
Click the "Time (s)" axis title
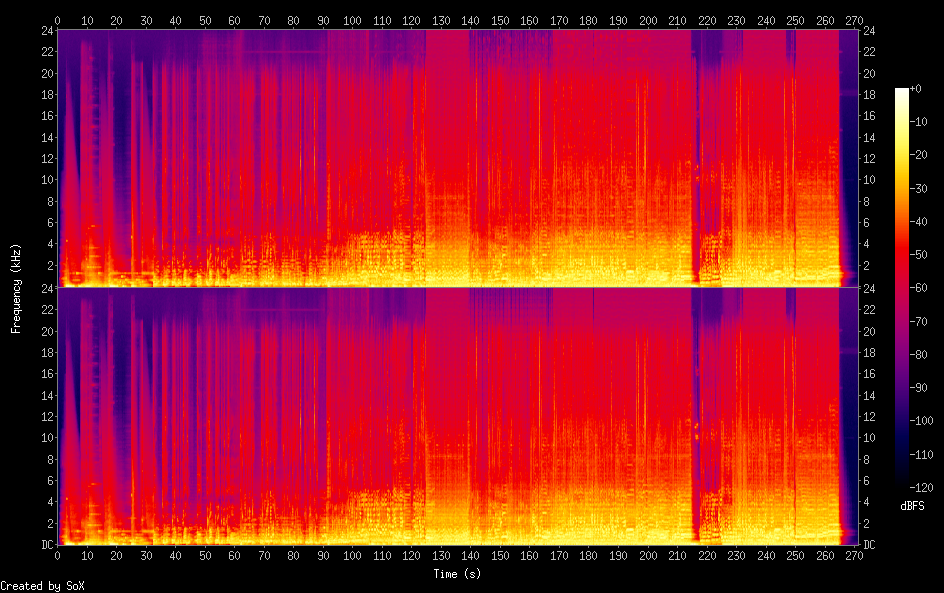[457, 574]
